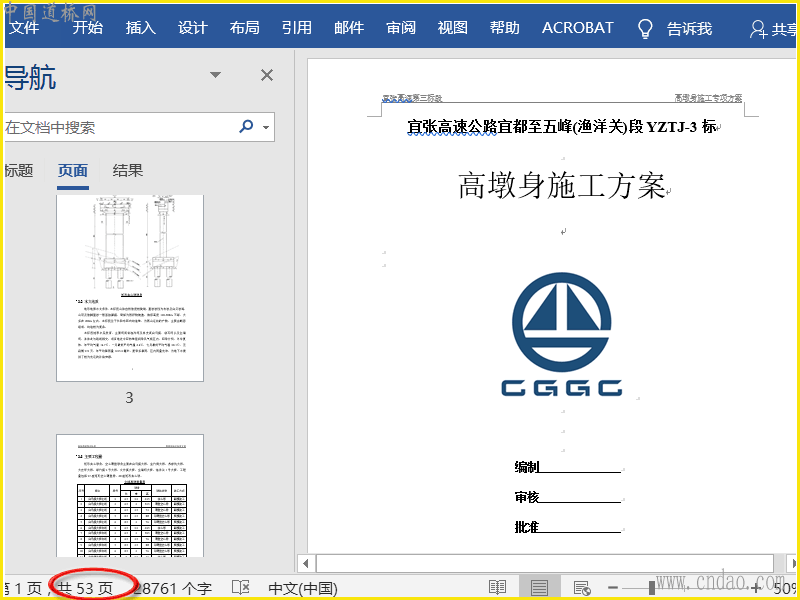Select page 3 thumbnail in navigation pane
The height and width of the screenshot is (600, 800).
point(130,288)
